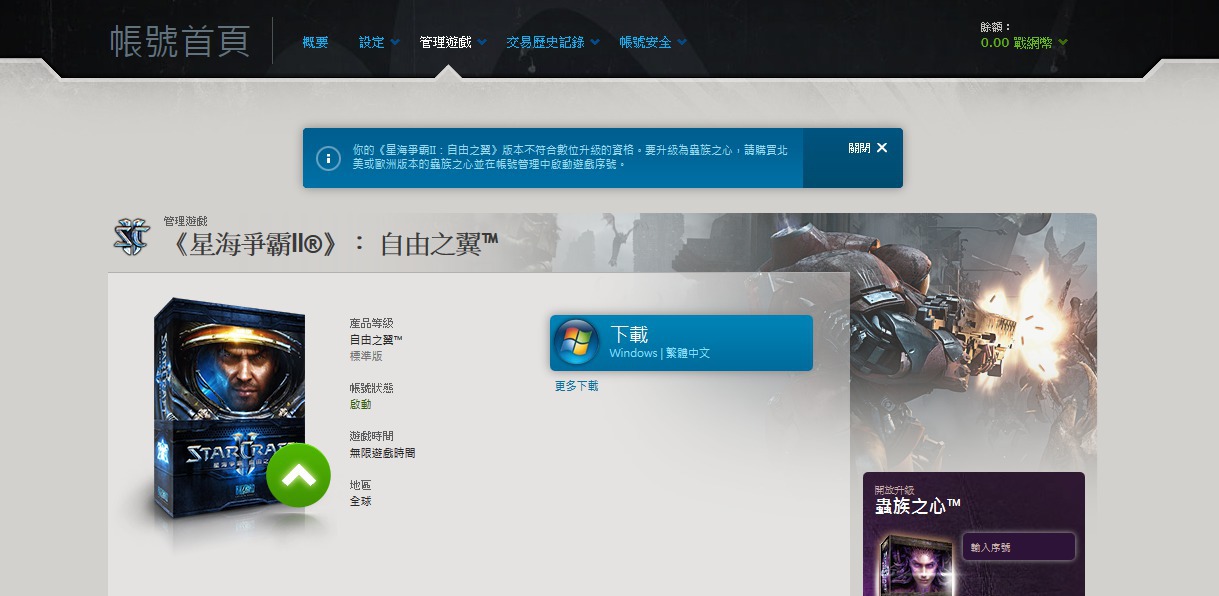Expand the dropdown arrow next to 設定

tap(395, 43)
